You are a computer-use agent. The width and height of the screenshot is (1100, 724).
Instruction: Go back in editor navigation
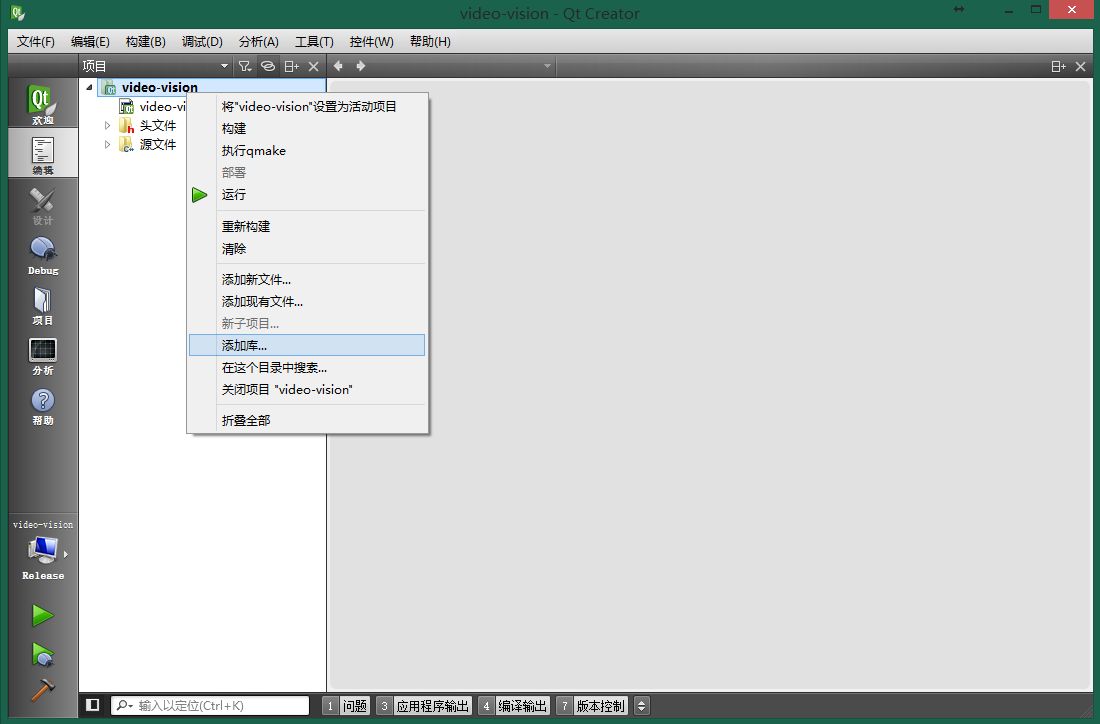click(338, 66)
